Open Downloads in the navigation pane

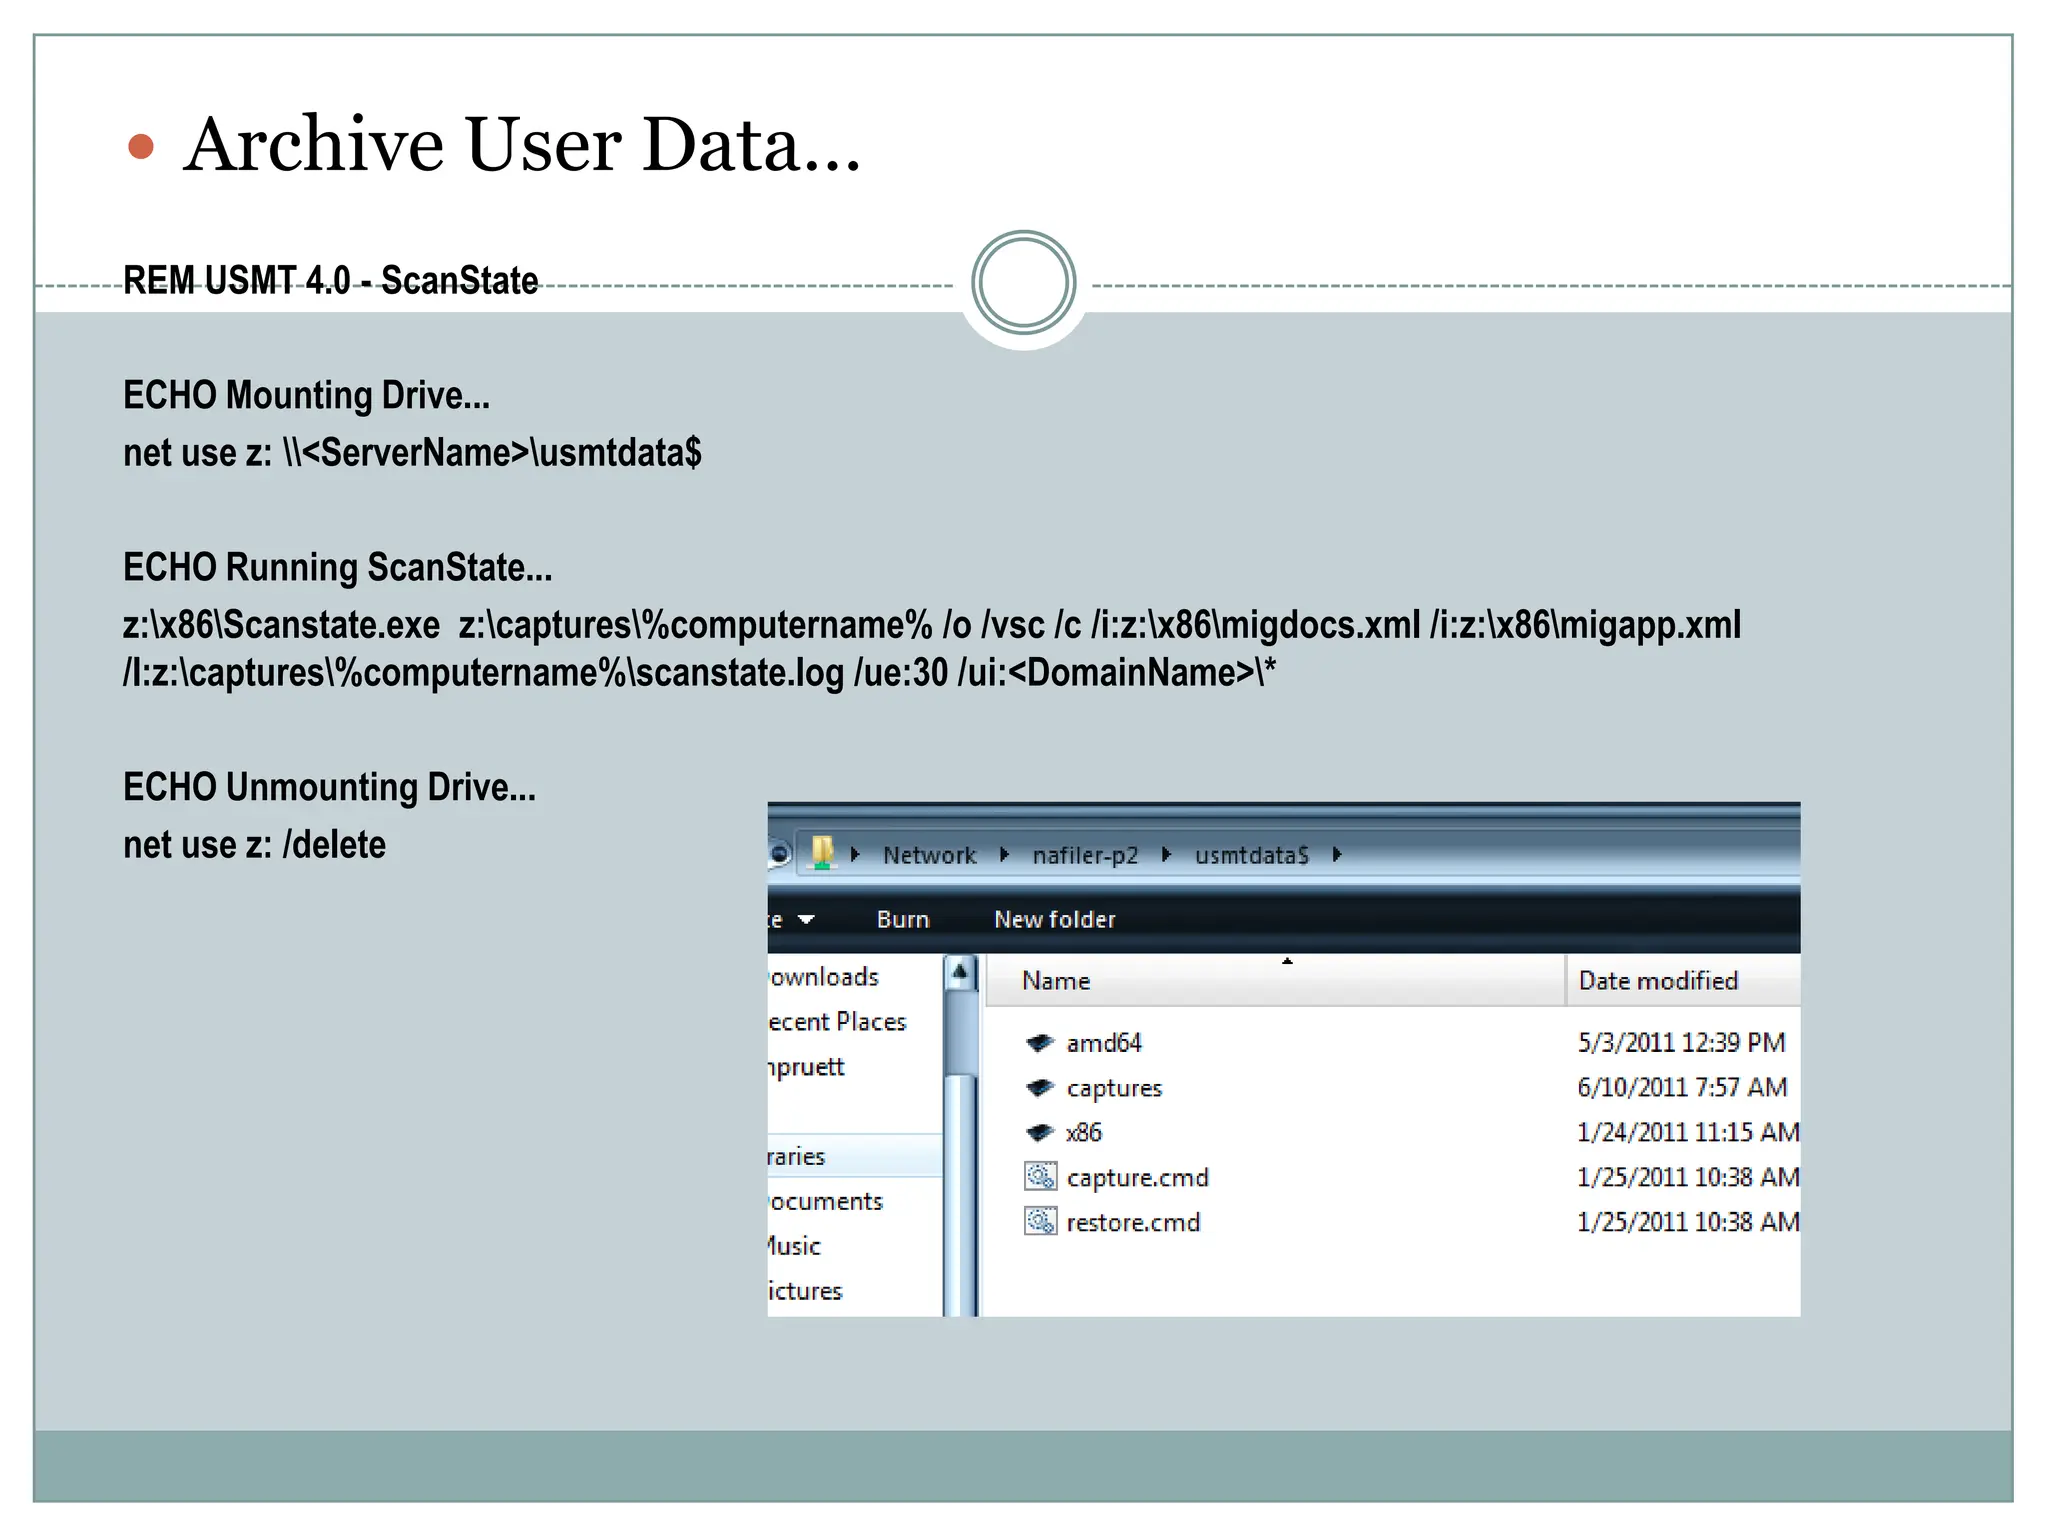pos(824,976)
